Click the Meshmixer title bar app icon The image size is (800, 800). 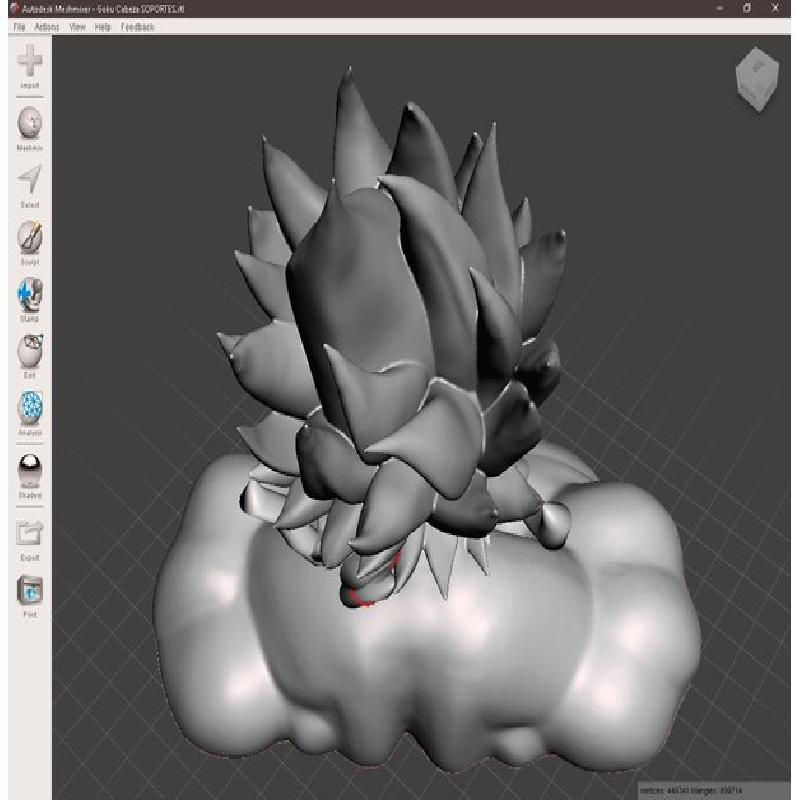[x=14, y=8]
